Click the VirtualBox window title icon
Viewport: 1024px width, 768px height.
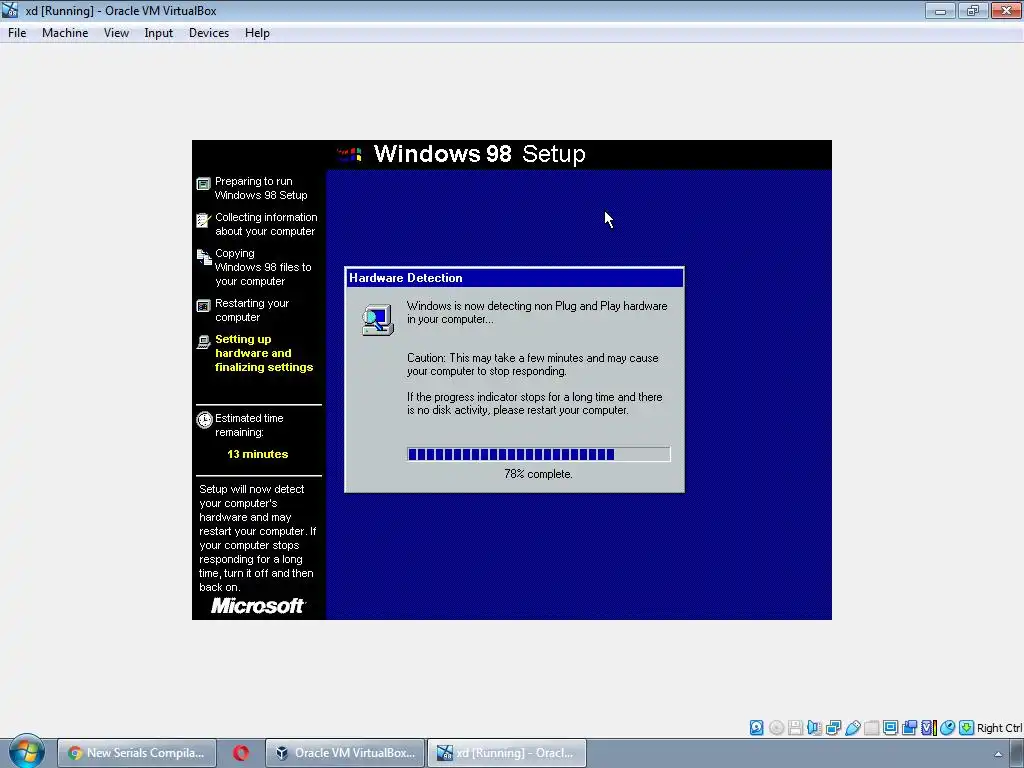10,10
